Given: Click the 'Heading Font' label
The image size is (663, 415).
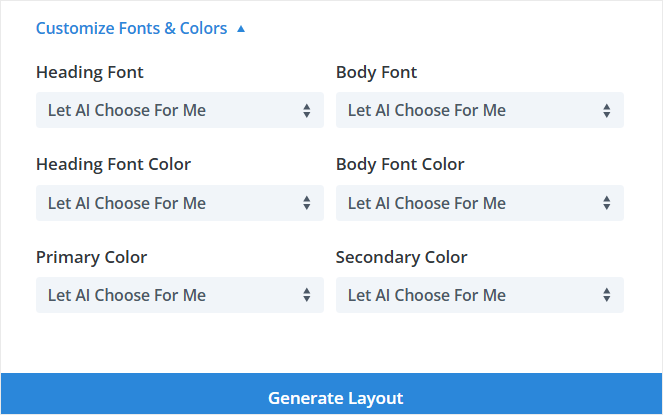Looking at the screenshot, I should click(x=90, y=72).
